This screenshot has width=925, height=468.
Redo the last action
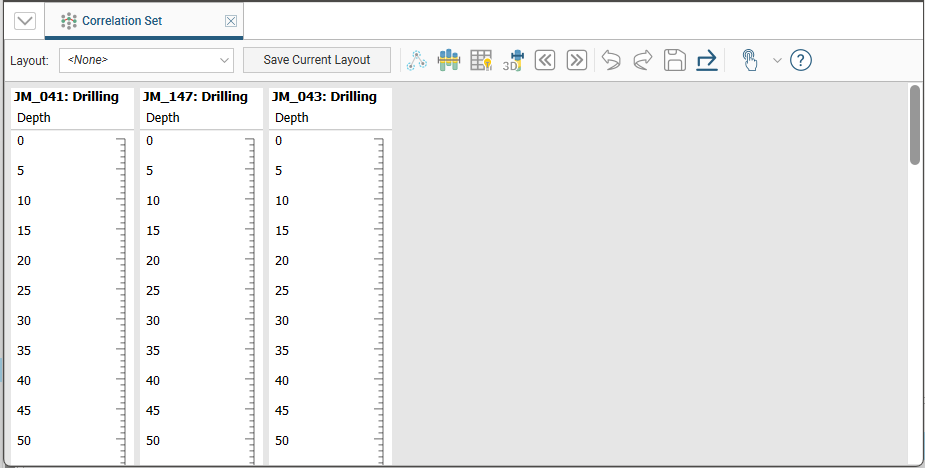coord(643,60)
